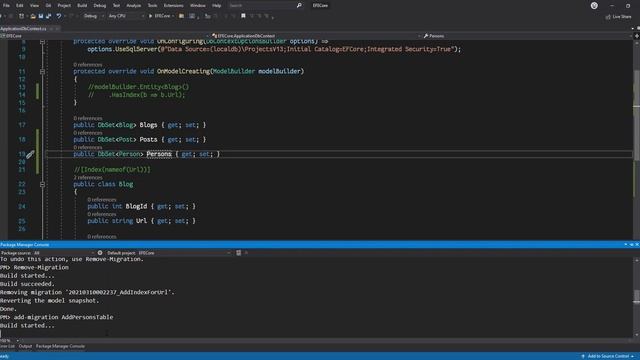Open the Extensions menu
This screenshot has width=640, height=360.
173,6
